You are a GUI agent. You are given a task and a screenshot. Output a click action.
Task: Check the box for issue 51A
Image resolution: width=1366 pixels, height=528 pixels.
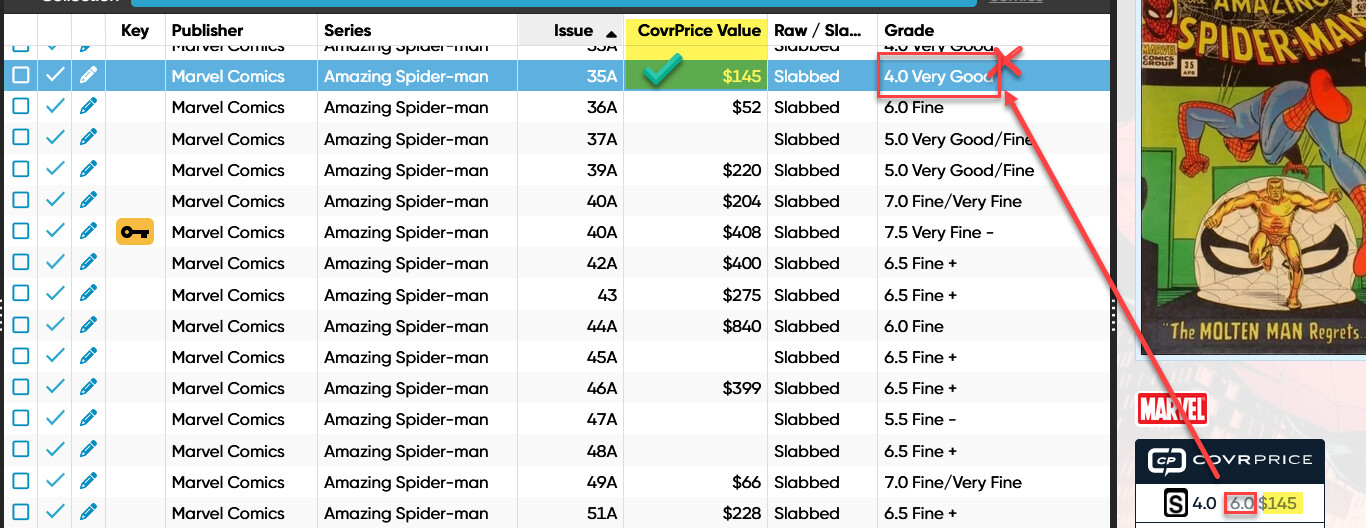coord(21,513)
